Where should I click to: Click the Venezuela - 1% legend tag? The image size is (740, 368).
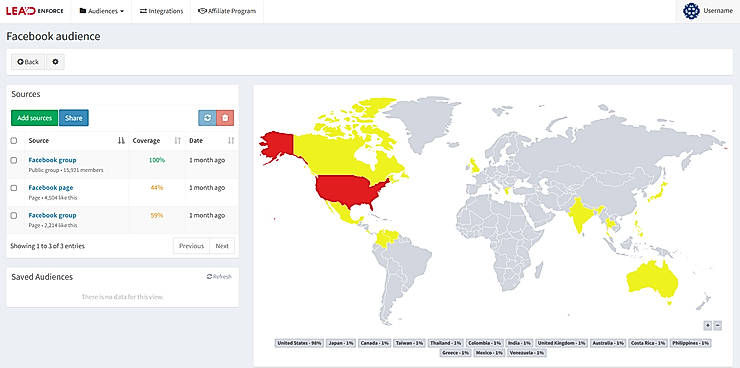tap(528, 352)
